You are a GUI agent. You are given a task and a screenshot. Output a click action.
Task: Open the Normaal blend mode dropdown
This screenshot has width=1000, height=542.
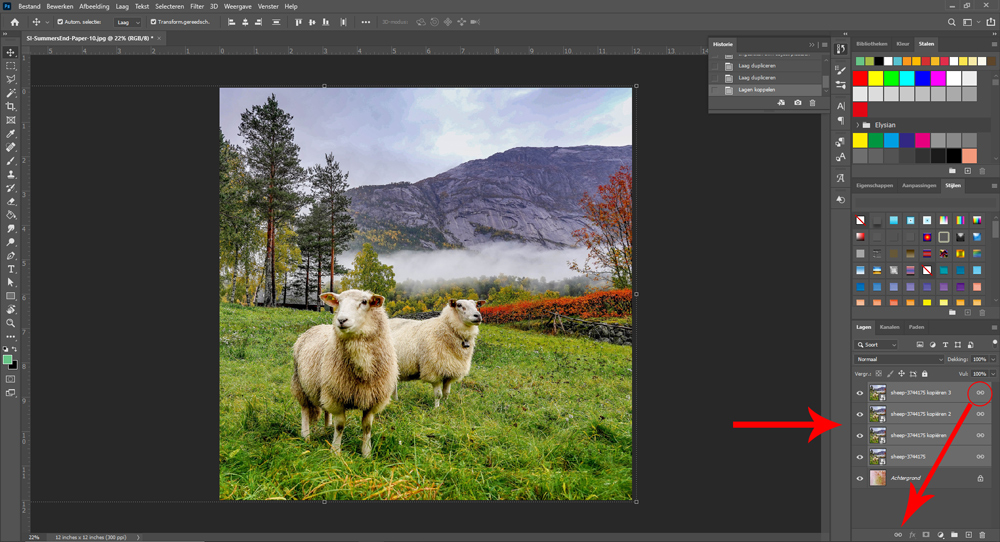coord(899,360)
